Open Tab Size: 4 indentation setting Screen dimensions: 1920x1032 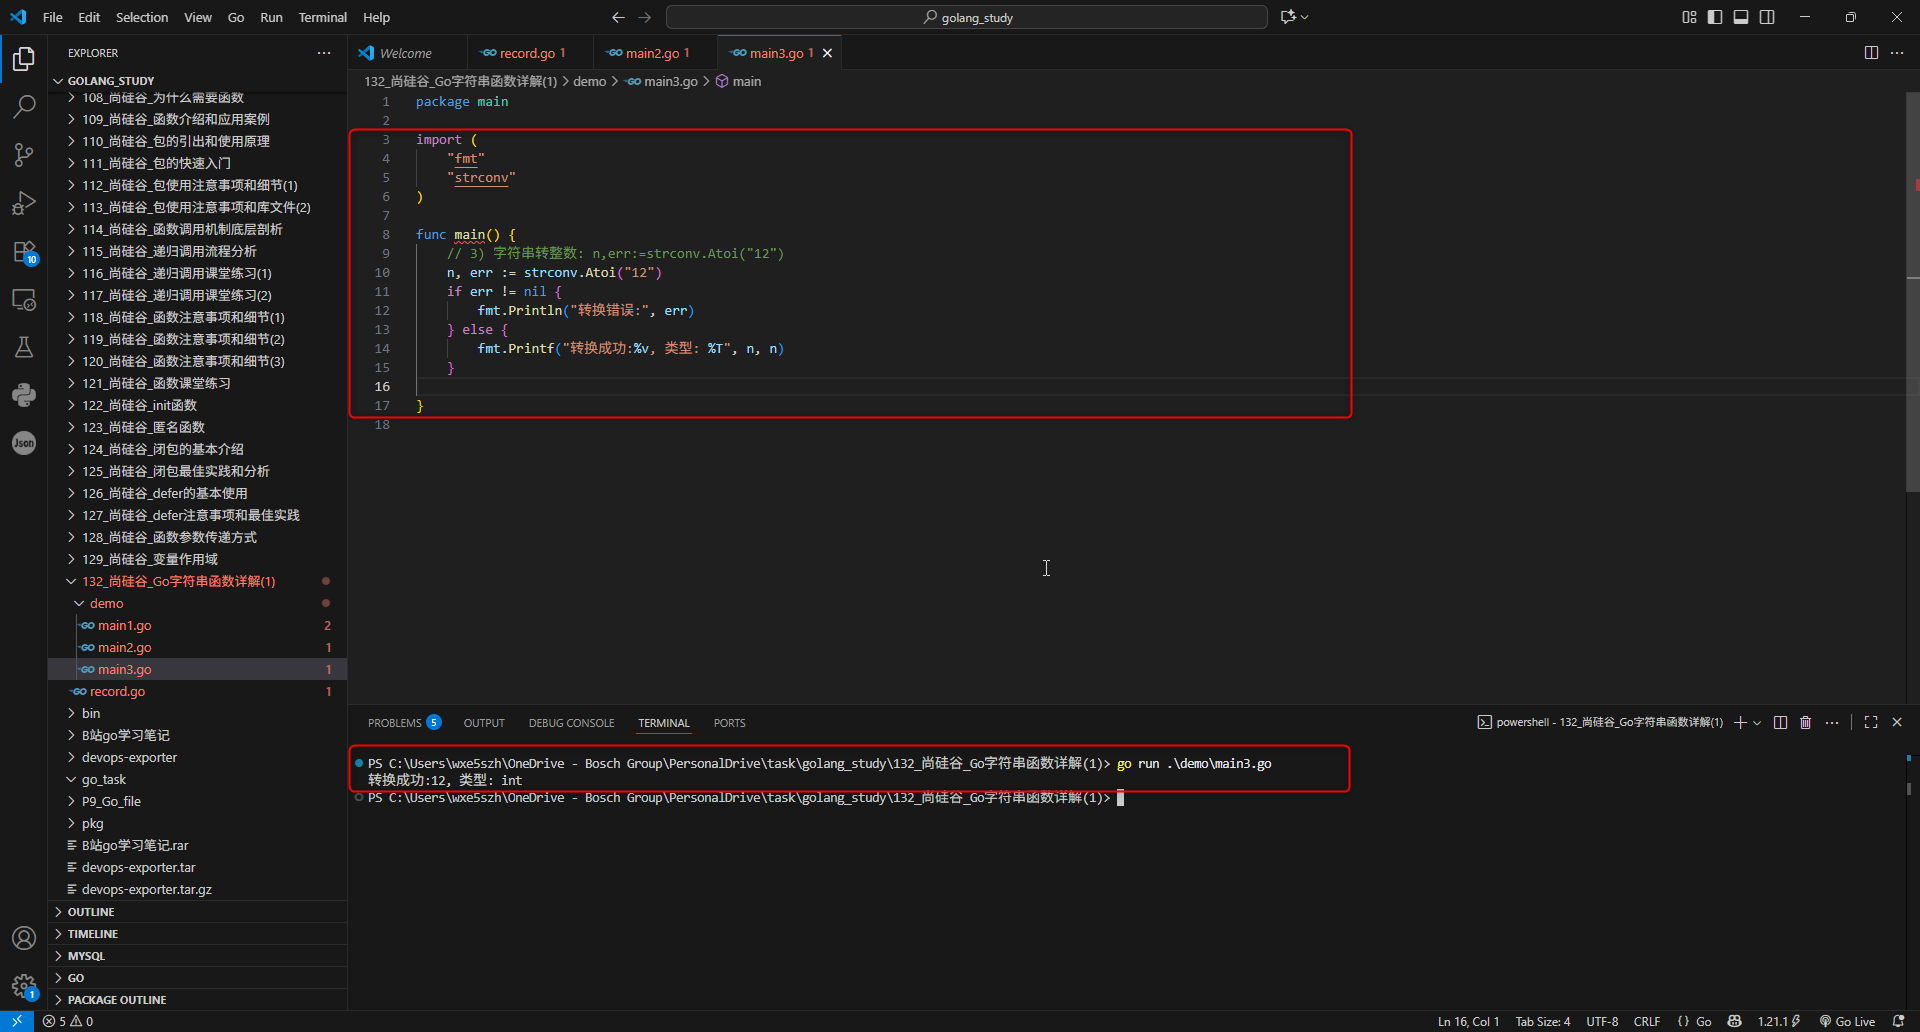1543,1021
